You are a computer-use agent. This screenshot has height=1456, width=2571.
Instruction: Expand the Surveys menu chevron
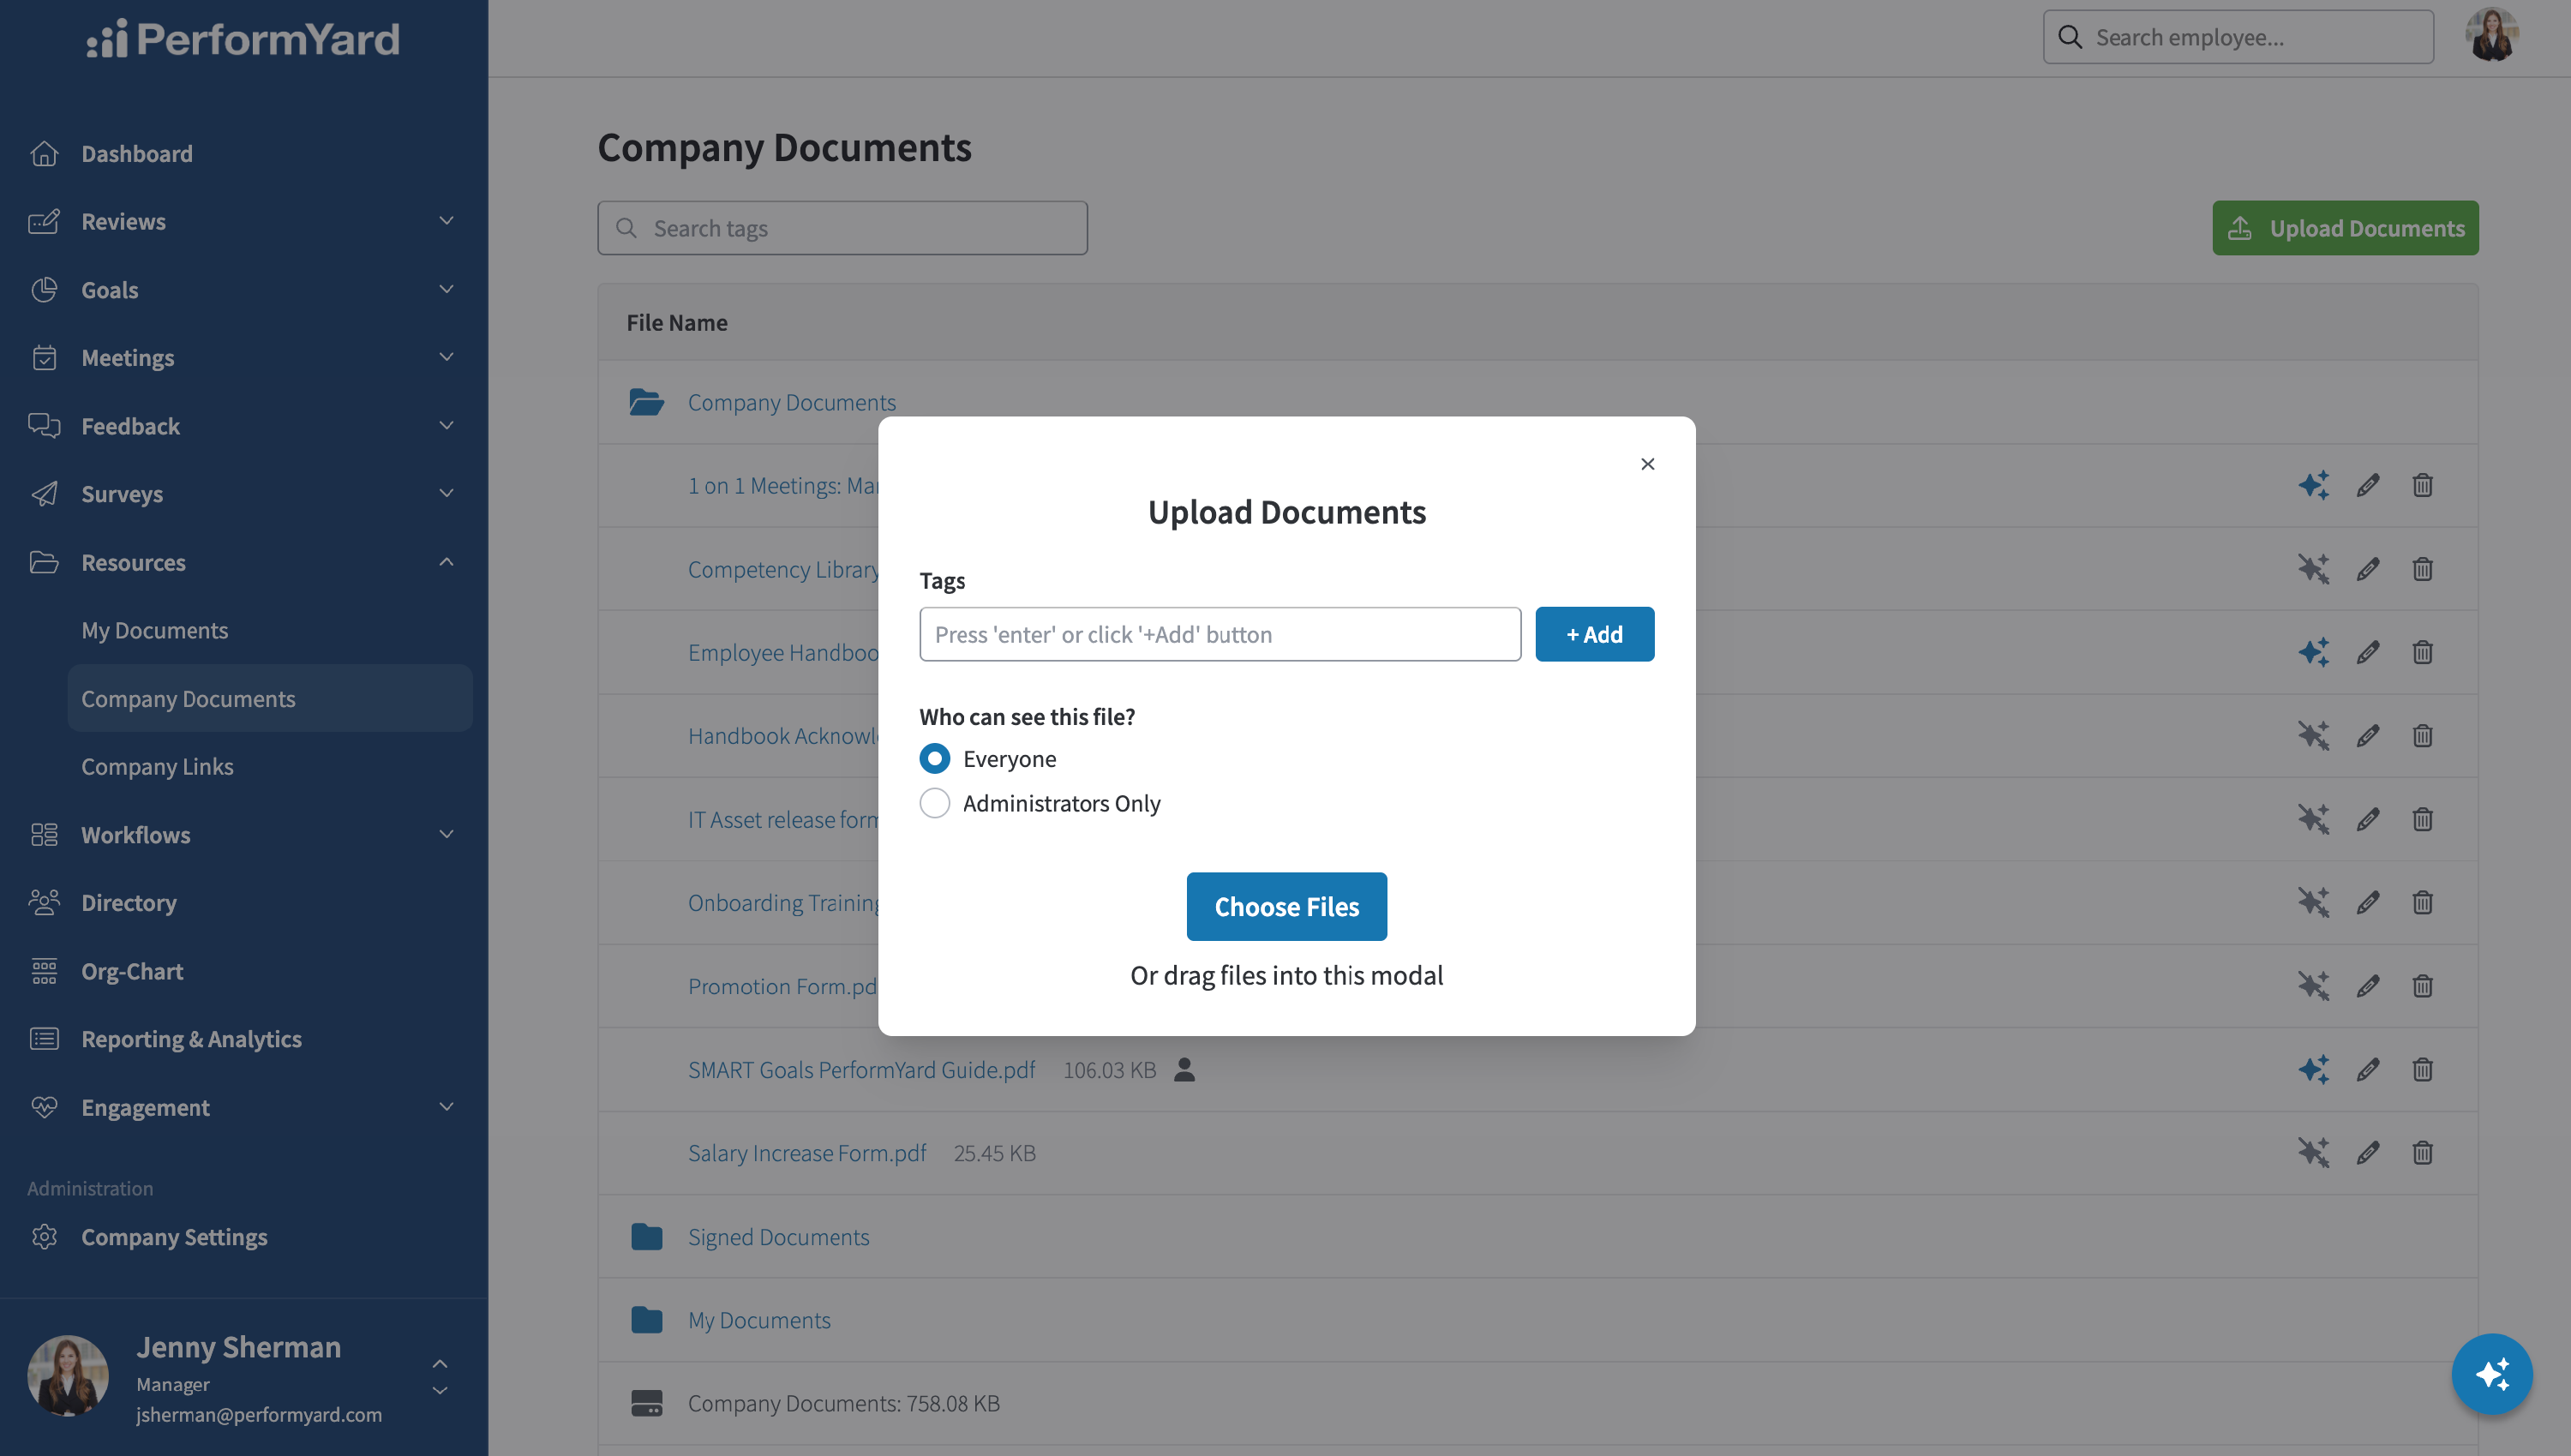pos(446,493)
